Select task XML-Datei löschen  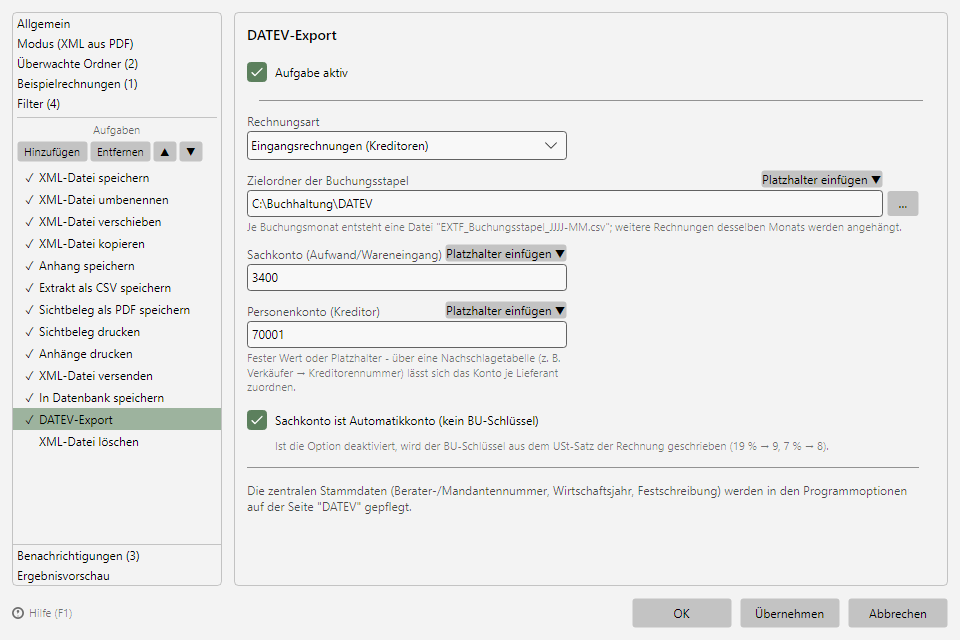(x=117, y=442)
